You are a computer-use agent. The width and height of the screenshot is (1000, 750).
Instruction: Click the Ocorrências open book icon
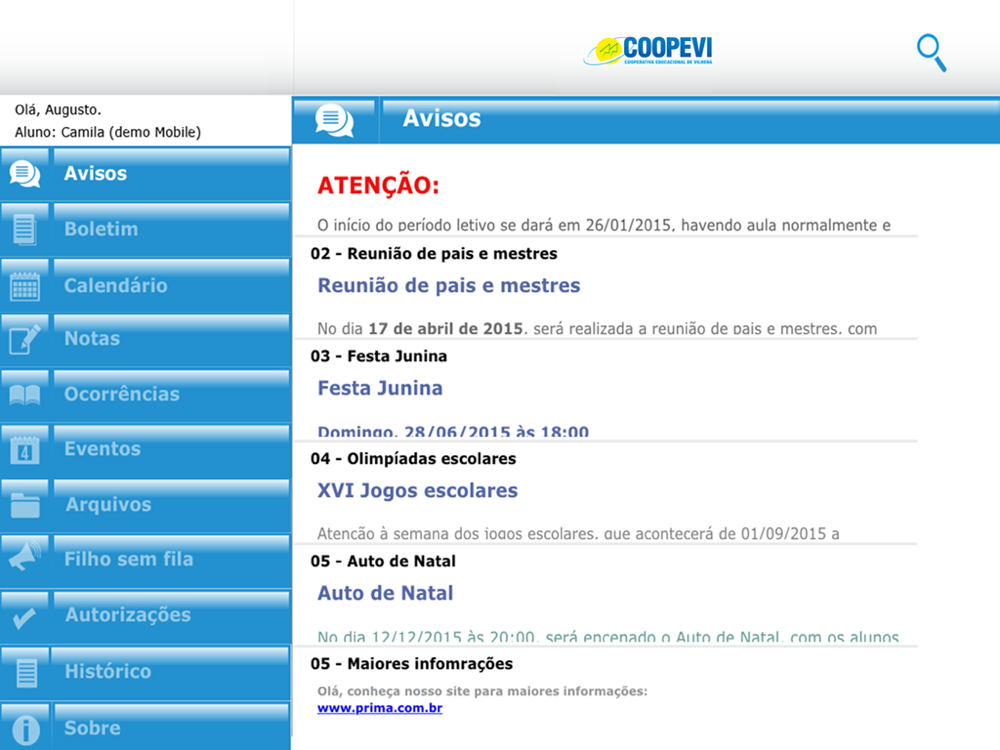pyautogui.click(x=25, y=394)
